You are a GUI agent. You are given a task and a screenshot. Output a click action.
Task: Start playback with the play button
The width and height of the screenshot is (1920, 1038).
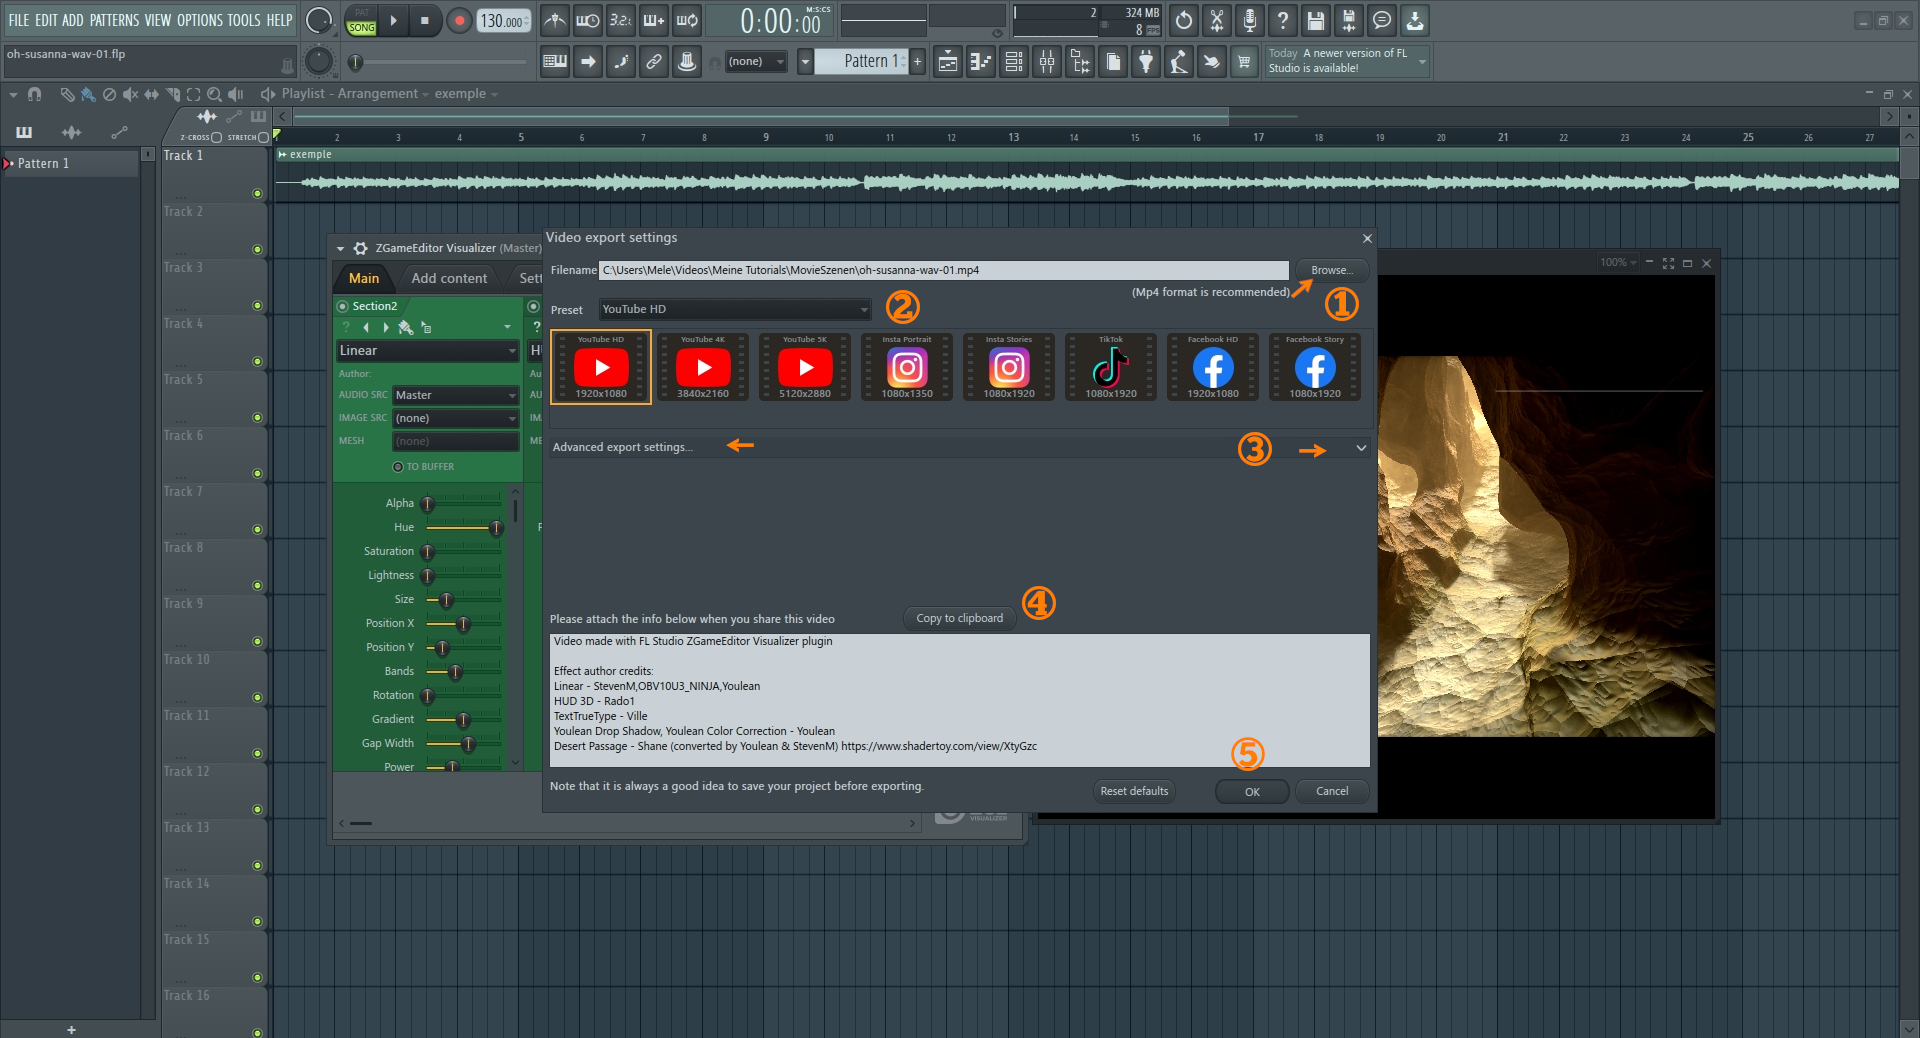[393, 20]
